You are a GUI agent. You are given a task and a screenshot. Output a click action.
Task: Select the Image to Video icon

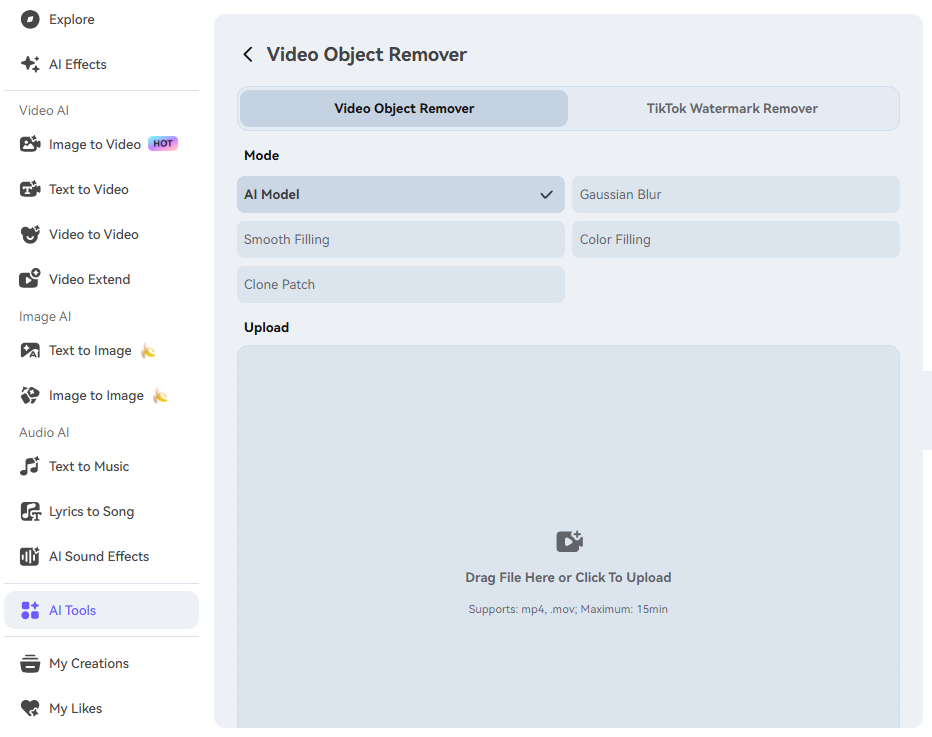click(30, 144)
